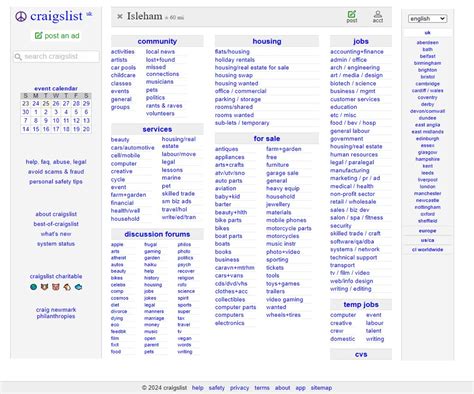This screenshot has height=394, width=474.
Task: Select cambridge in uk city list
Action: pyautogui.click(x=427, y=84)
